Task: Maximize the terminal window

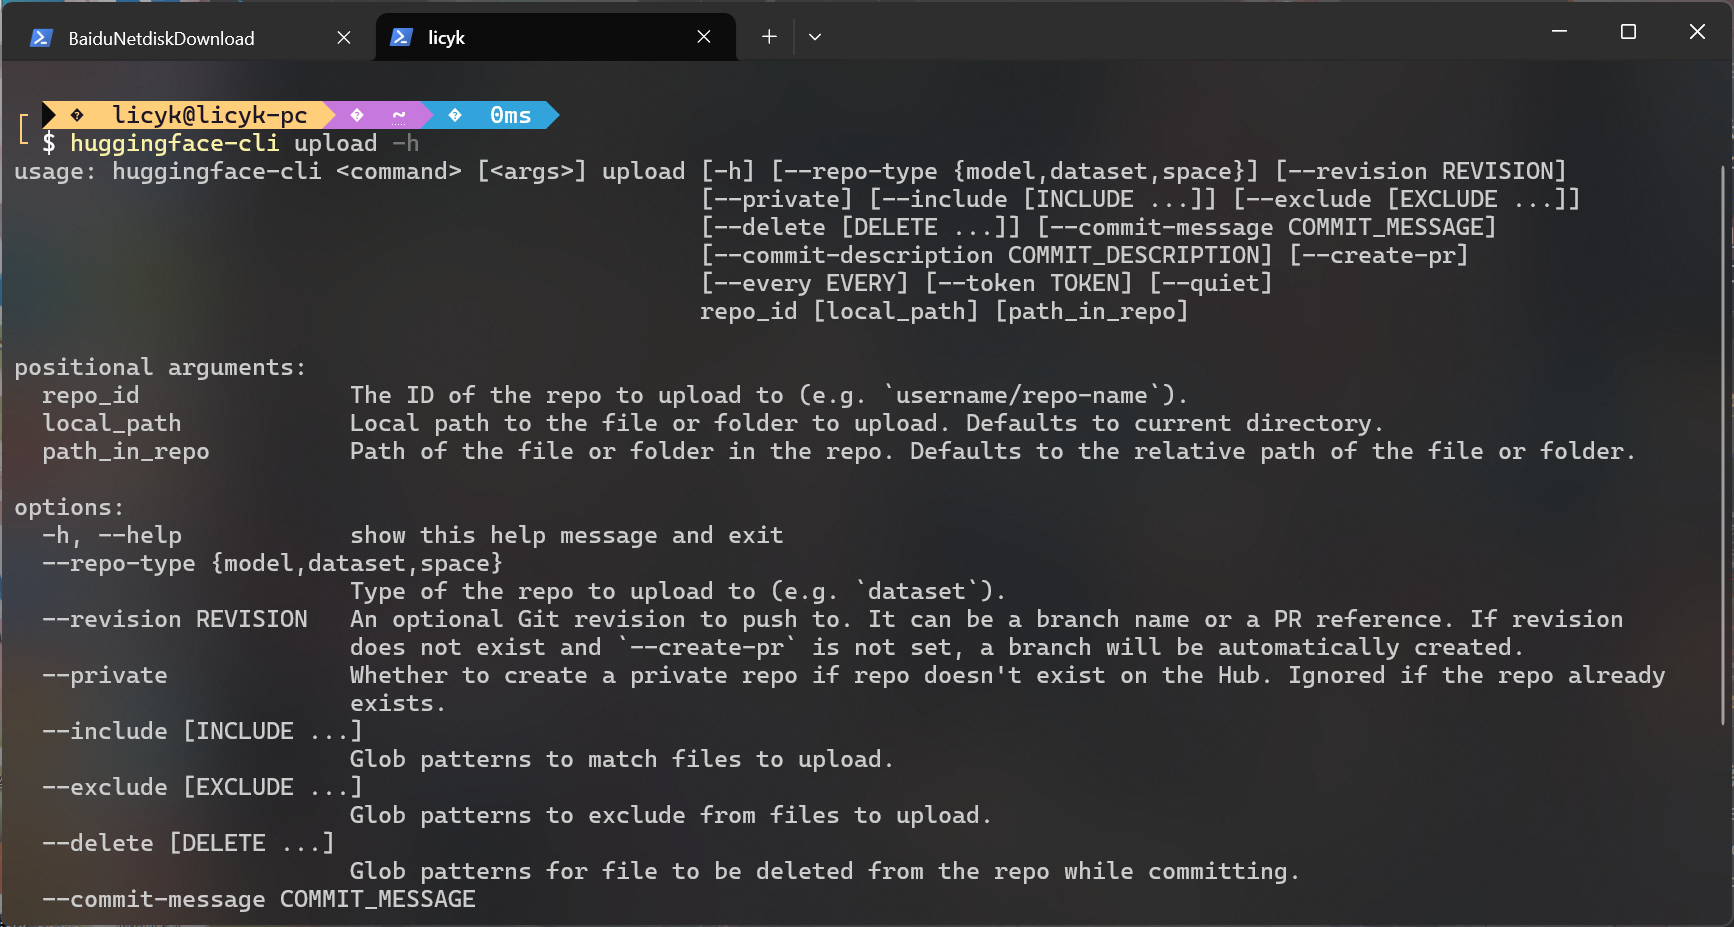Action: (x=1628, y=32)
